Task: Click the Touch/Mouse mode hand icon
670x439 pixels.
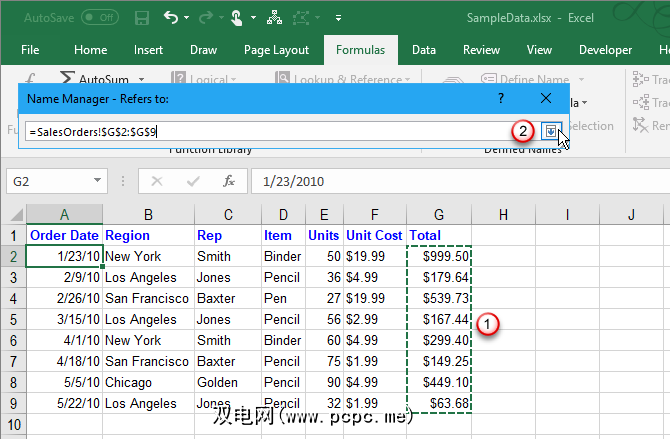Action: pyautogui.click(x=236, y=18)
